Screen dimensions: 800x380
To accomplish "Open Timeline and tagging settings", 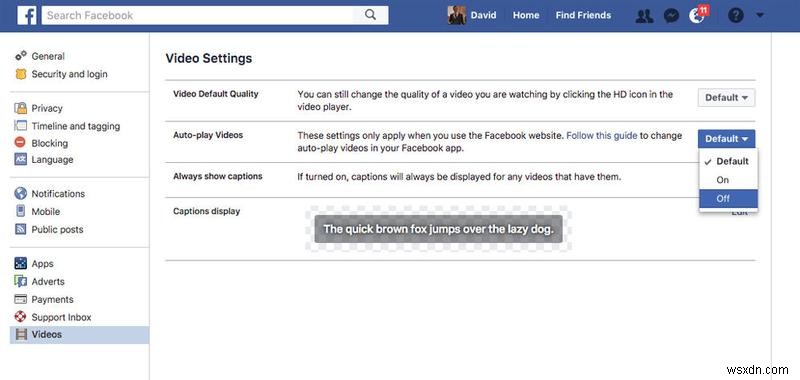I will pos(76,126).
